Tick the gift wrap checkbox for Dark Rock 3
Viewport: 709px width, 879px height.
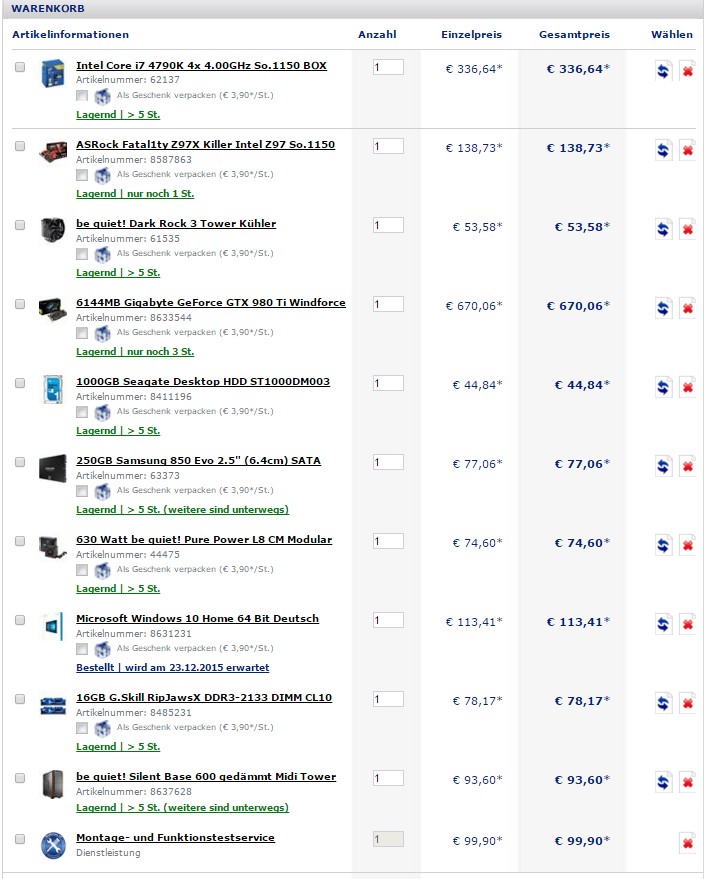click(x=82, y=254)
